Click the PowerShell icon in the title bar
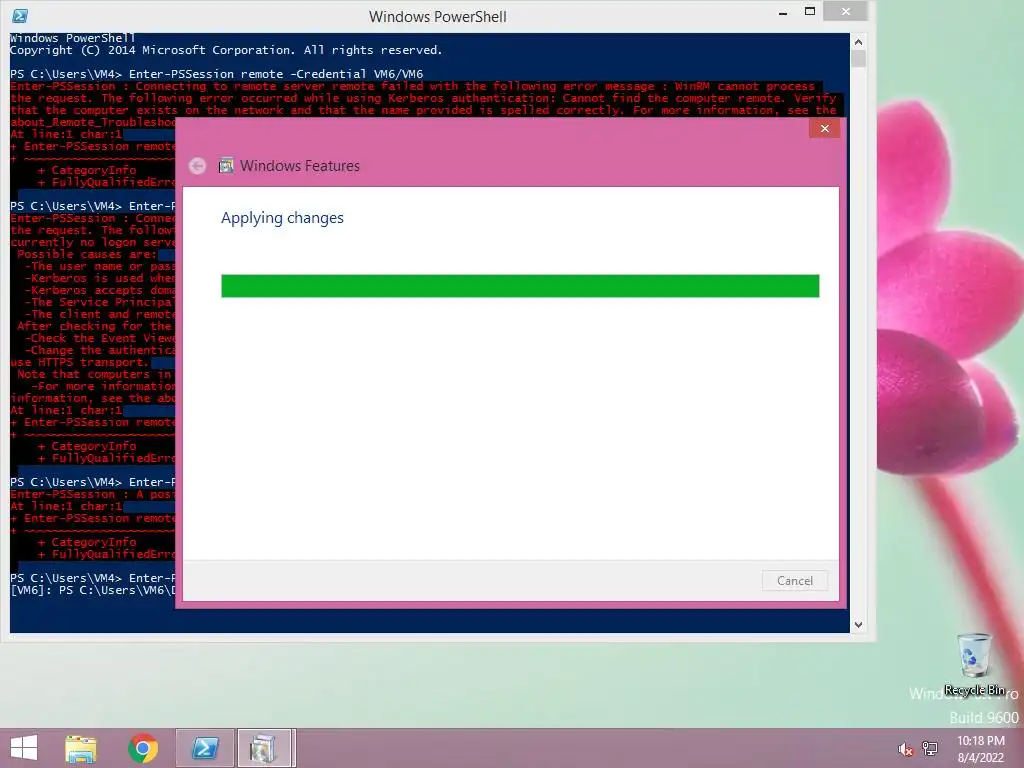1024x768 pixels. 20,16
